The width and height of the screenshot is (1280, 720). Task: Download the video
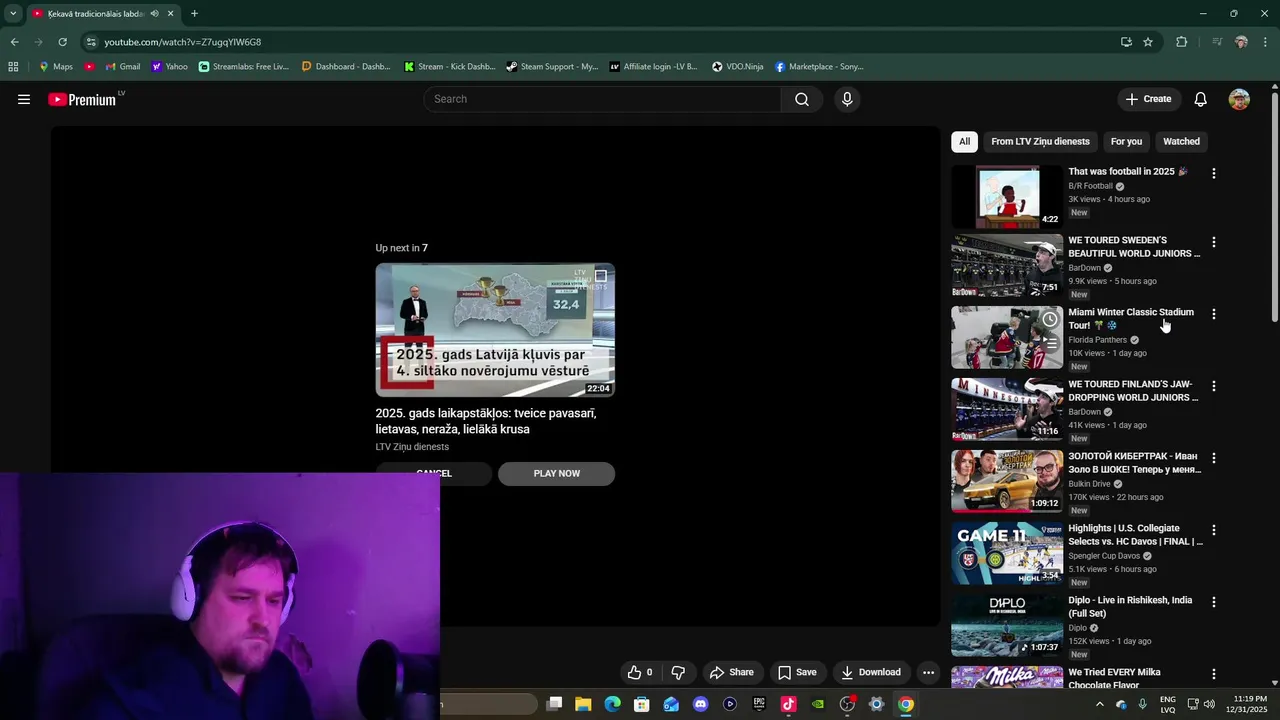click(871, 672)
